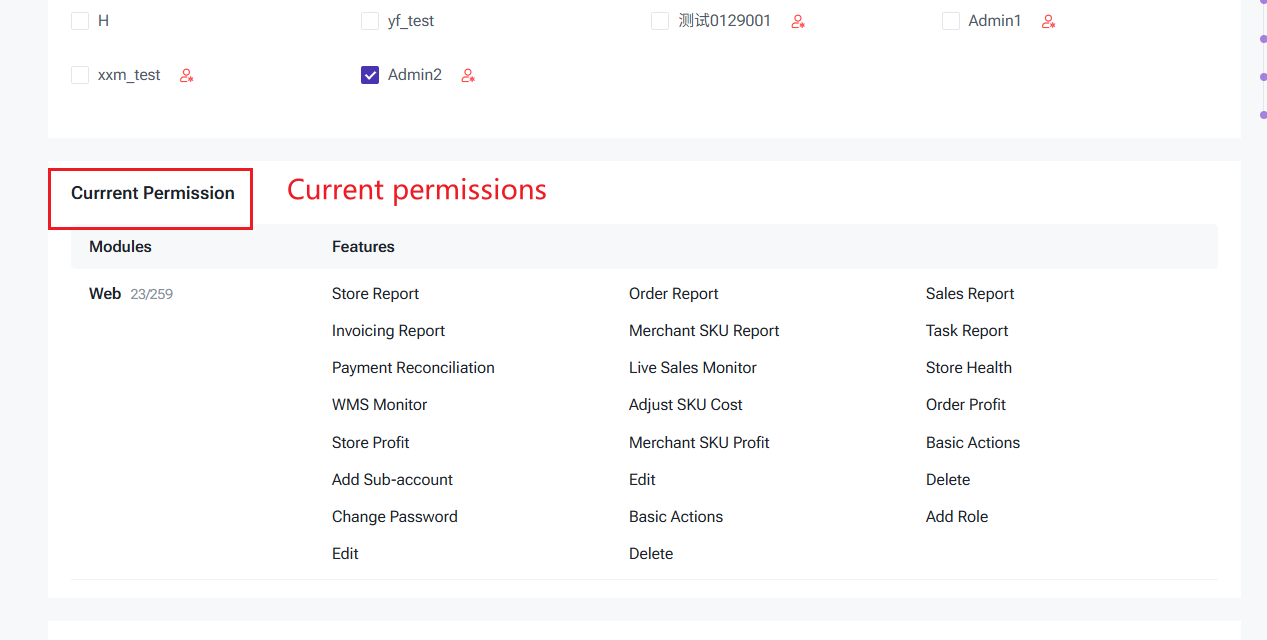Click the Modules column header
Viewport: 1267px width, 640px height.
[x=120, y=247]
